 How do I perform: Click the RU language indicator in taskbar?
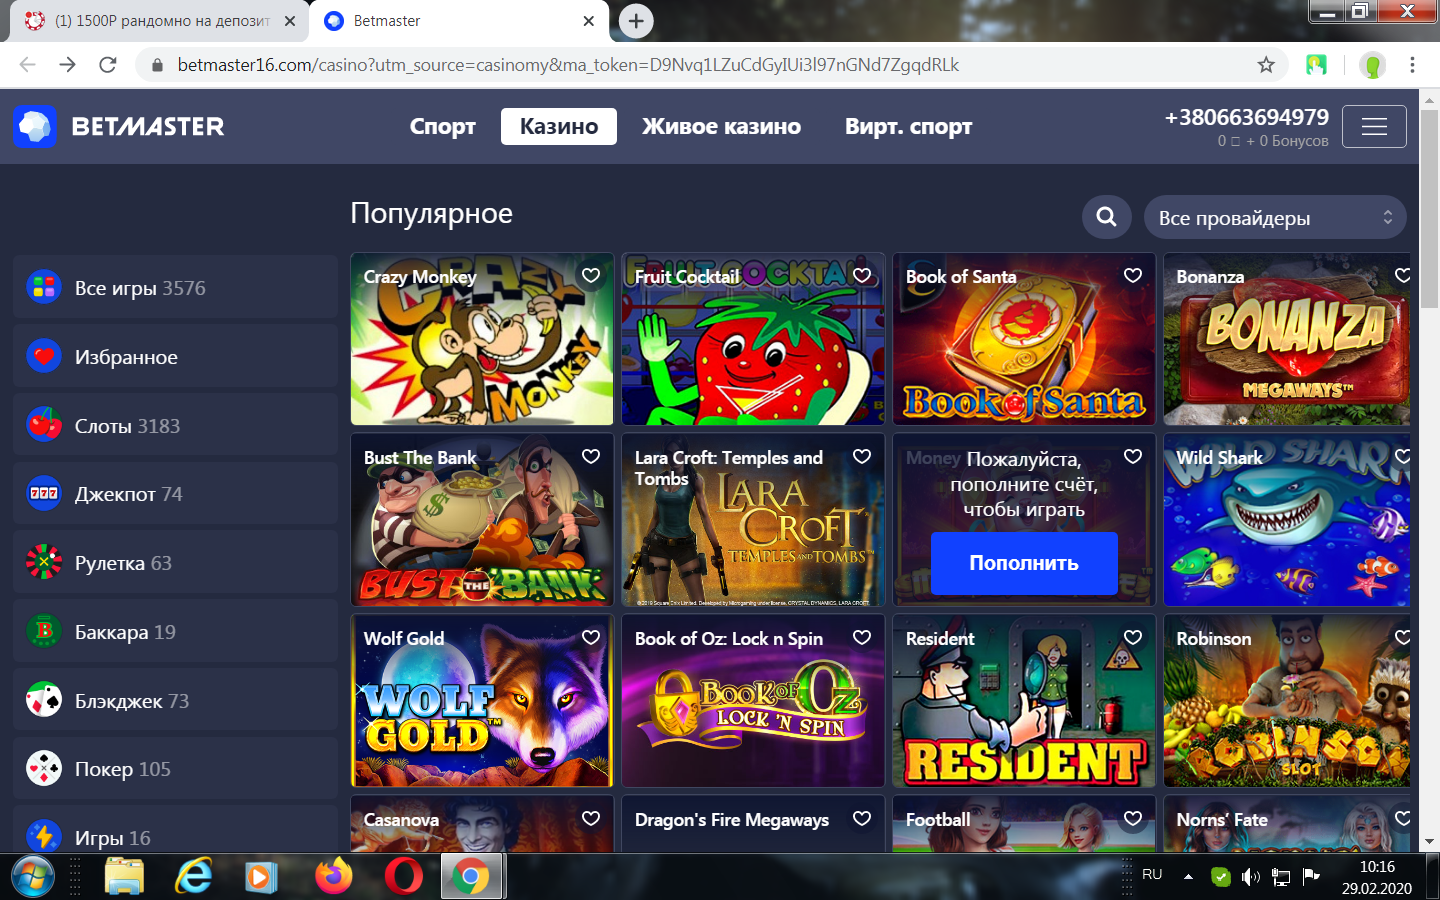pyautogui.click(x=1152, y=875)
